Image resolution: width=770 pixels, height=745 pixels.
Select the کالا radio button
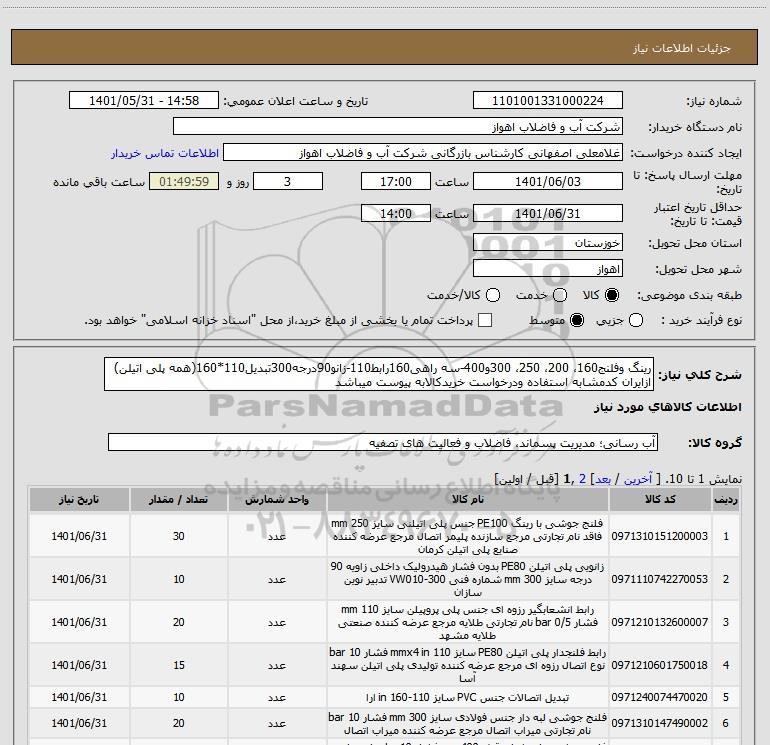(x=612, y=295)
